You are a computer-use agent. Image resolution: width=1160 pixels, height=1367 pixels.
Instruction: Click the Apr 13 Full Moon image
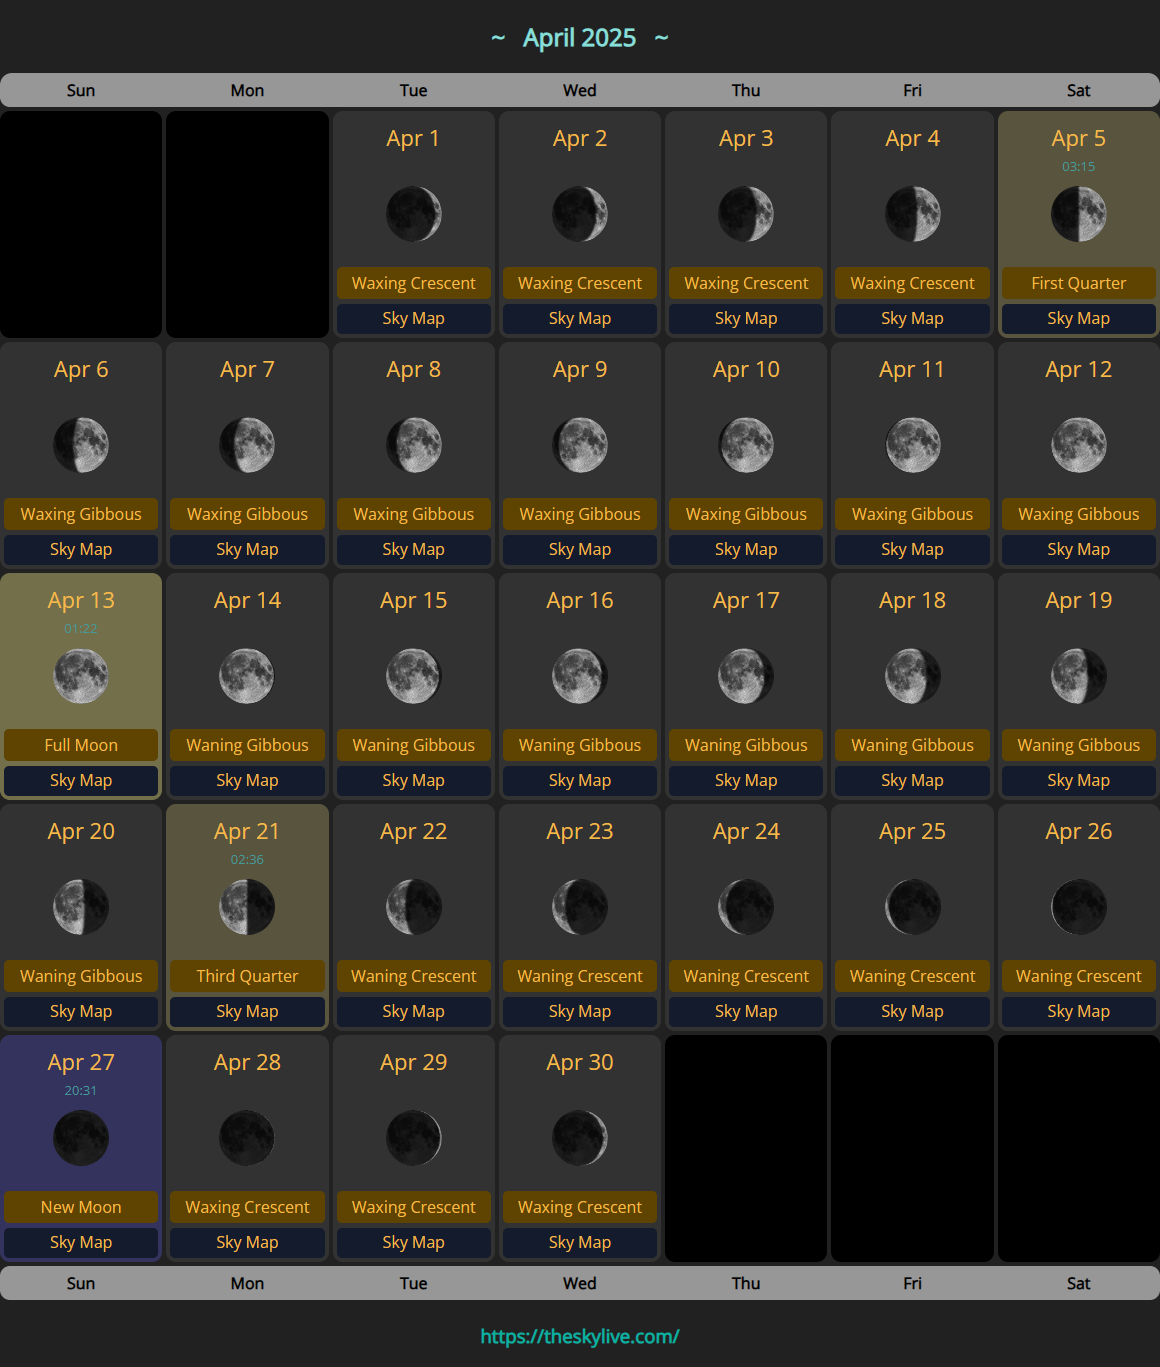[81, 676]
